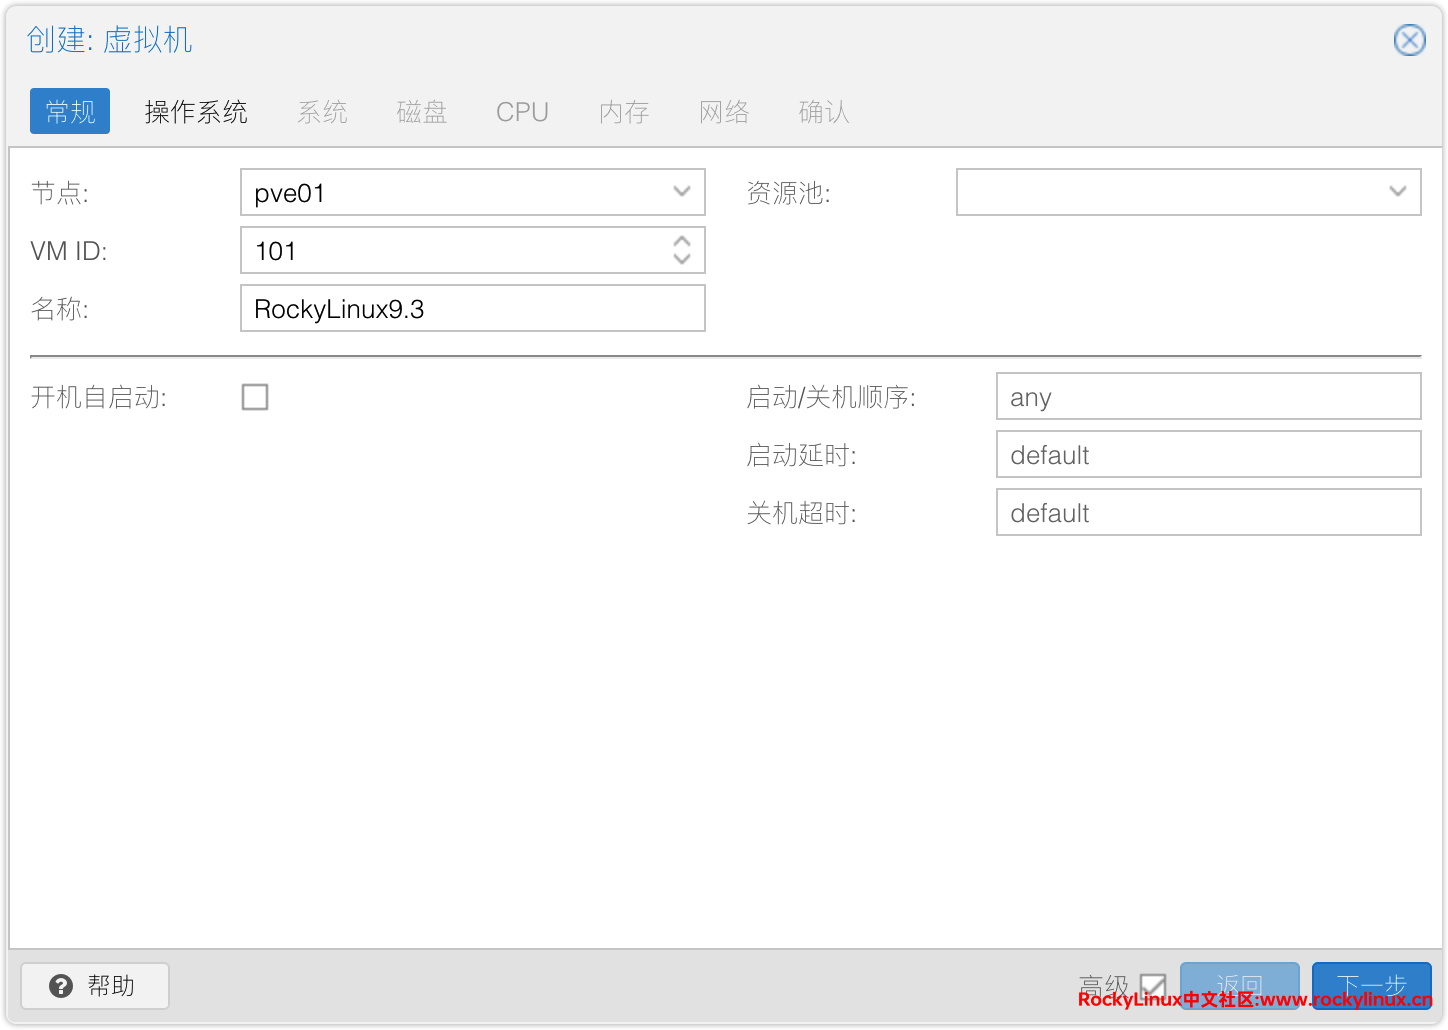Image resolution: width=1448 pixels, height=1030 pixels.
Task: Focus the 启动延时 startup delay field
Action: point(1208,455)
